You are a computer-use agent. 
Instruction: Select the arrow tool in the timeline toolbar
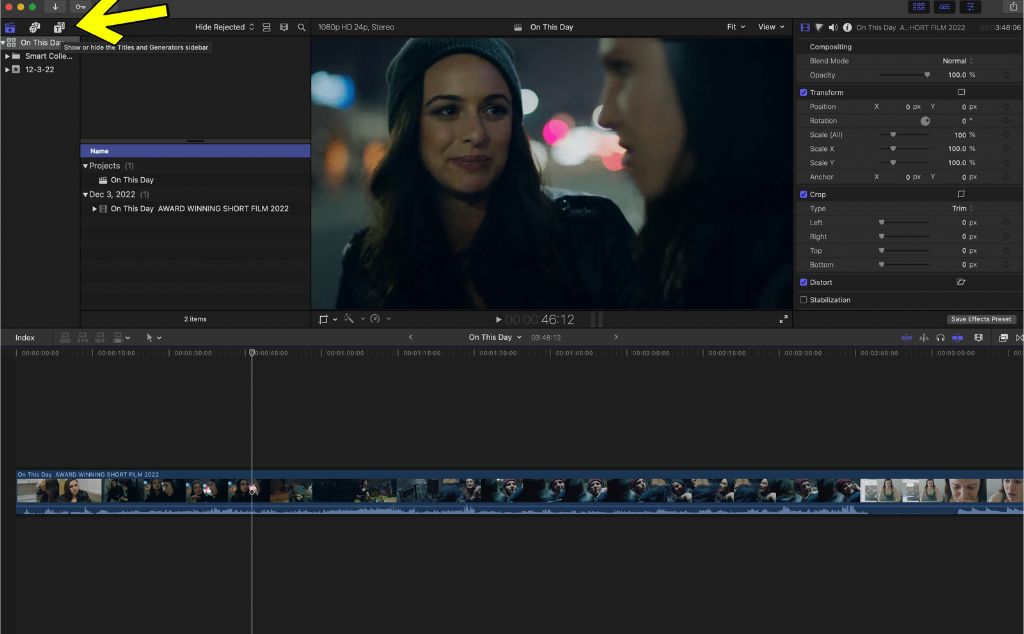151,337
